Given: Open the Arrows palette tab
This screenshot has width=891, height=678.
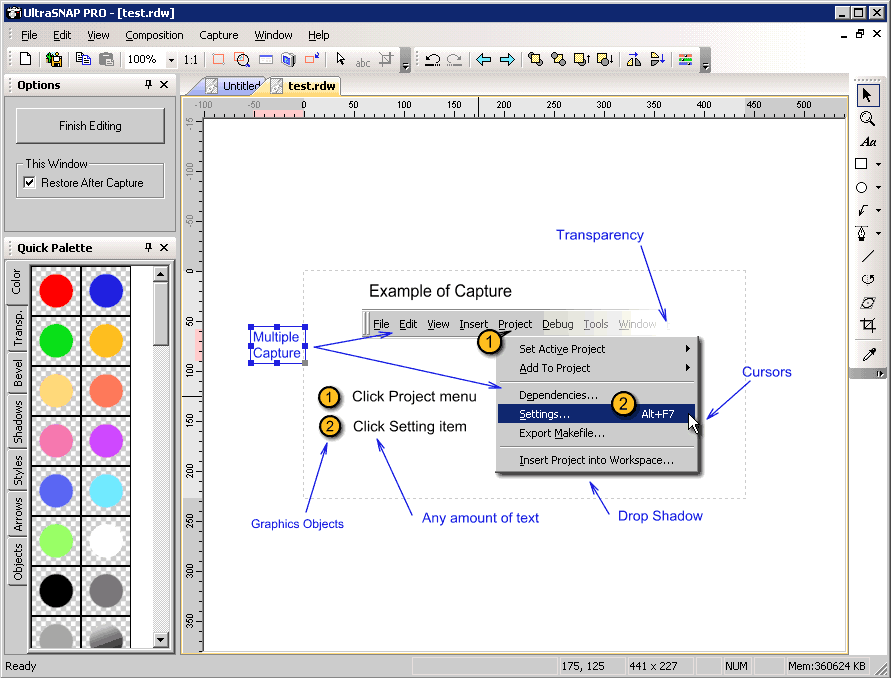Looking at the screenshot, I should (x=17, y=514).
